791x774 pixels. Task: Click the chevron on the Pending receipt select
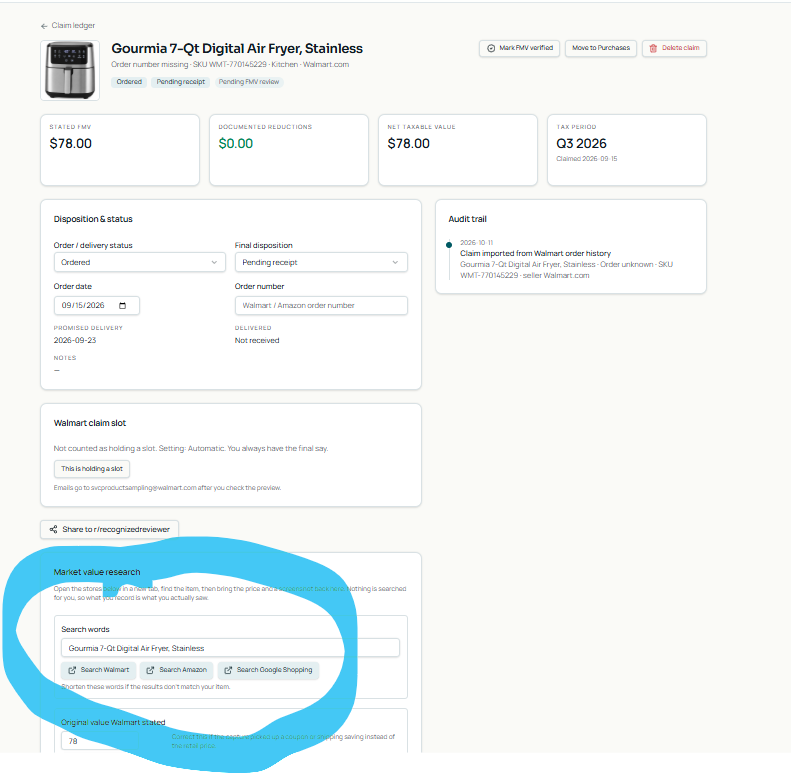(396, 262)
